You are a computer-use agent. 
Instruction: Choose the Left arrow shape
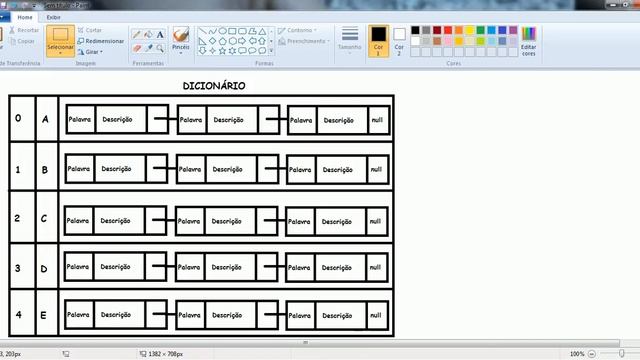click(252, 41)
